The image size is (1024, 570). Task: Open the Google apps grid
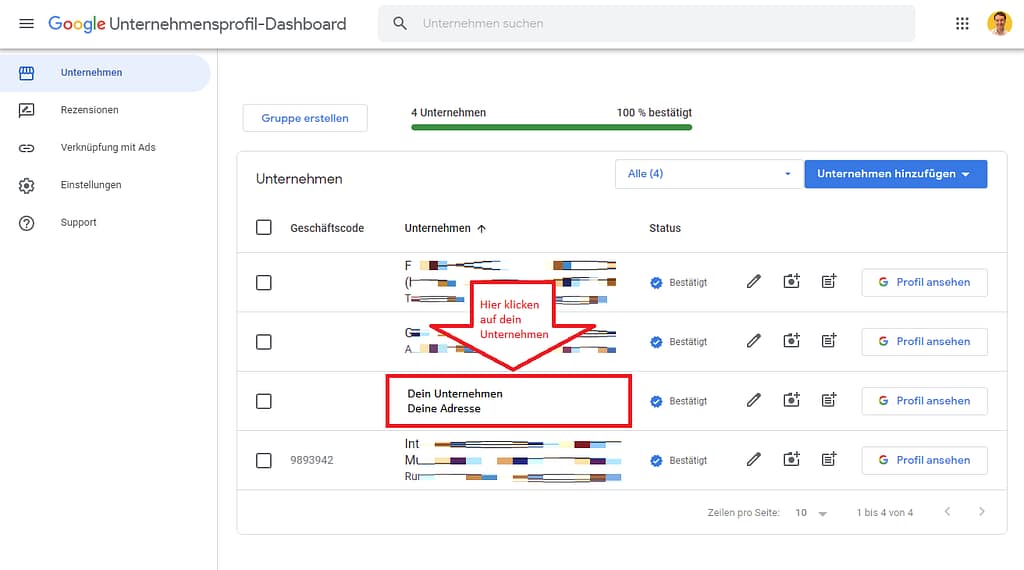tap(962, 23)
